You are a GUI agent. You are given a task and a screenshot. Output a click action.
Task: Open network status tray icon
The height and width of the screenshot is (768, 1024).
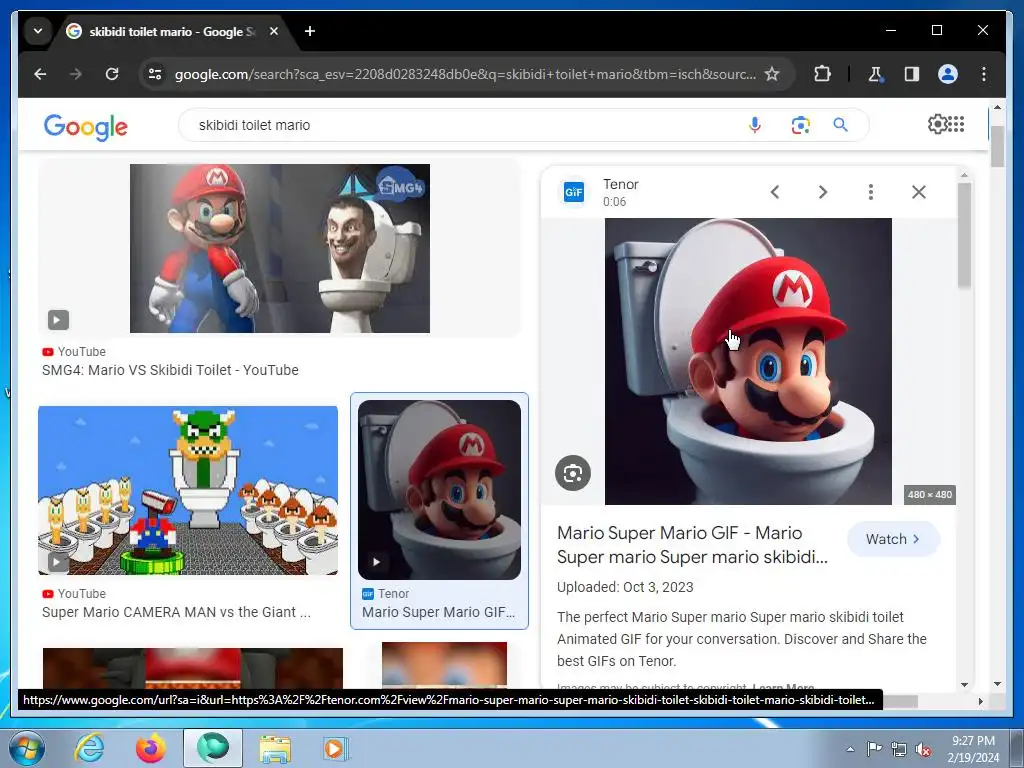pyautogui.click(x=899, y=749)
